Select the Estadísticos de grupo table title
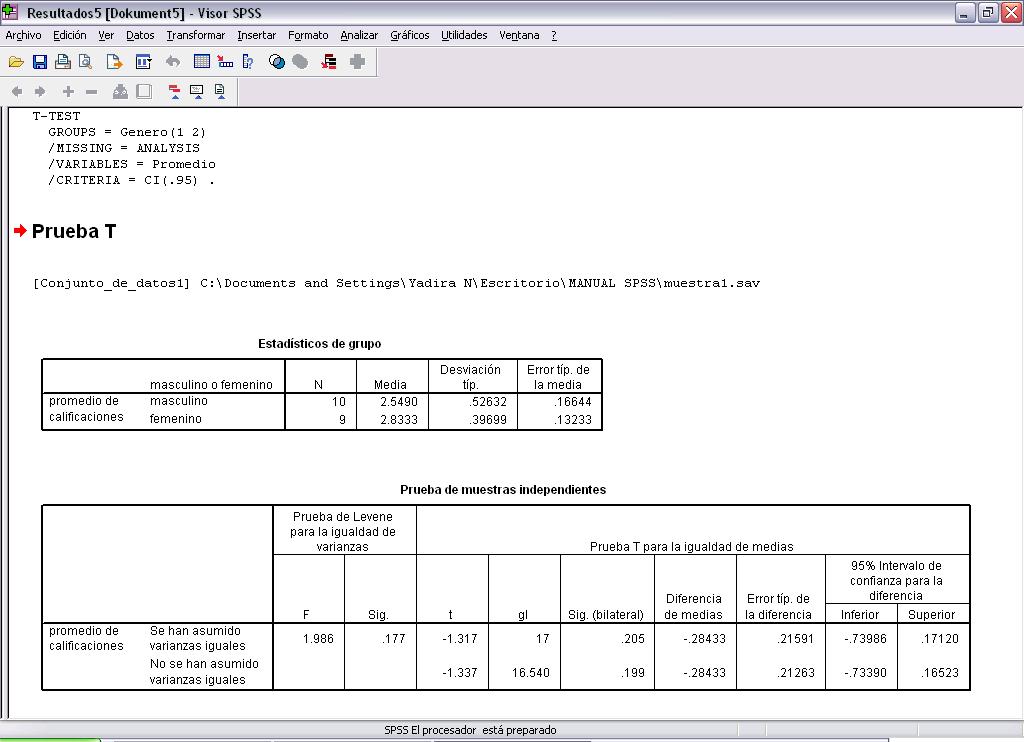The width and height of the screenshot is (1024, 742). click(x=319, y=344)
